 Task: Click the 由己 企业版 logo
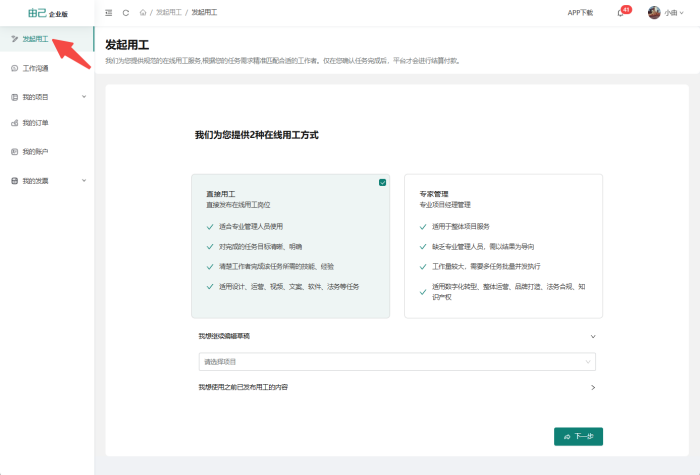48,13
